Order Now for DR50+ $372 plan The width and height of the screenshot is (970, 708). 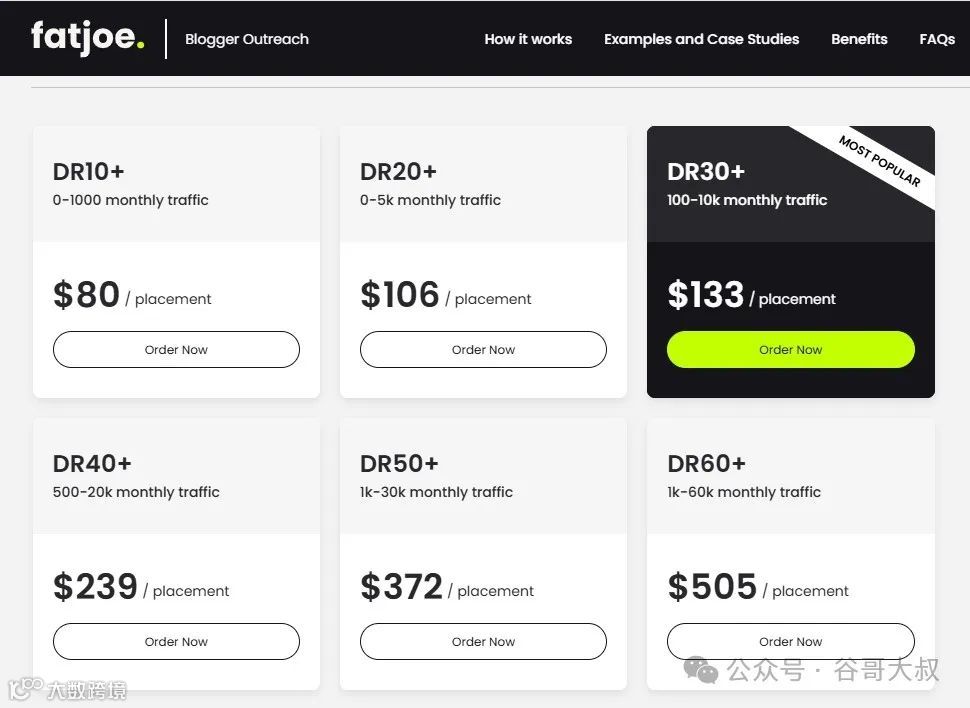pyautogui.click(x=483, y=642)
